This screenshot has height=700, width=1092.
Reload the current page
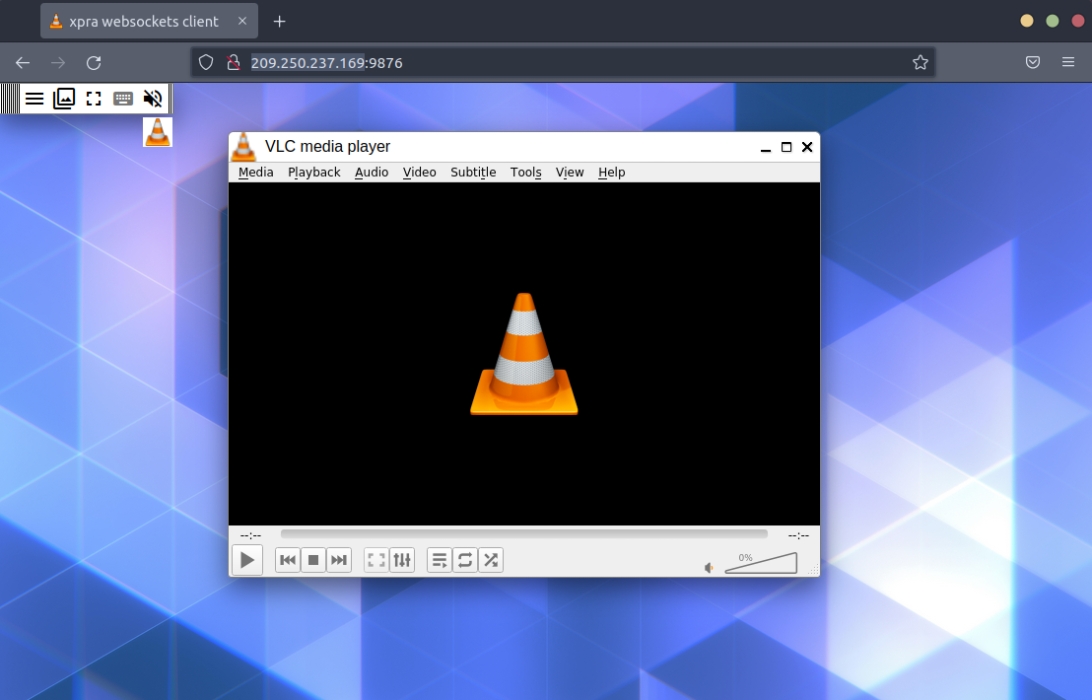[x=93, y=62]
